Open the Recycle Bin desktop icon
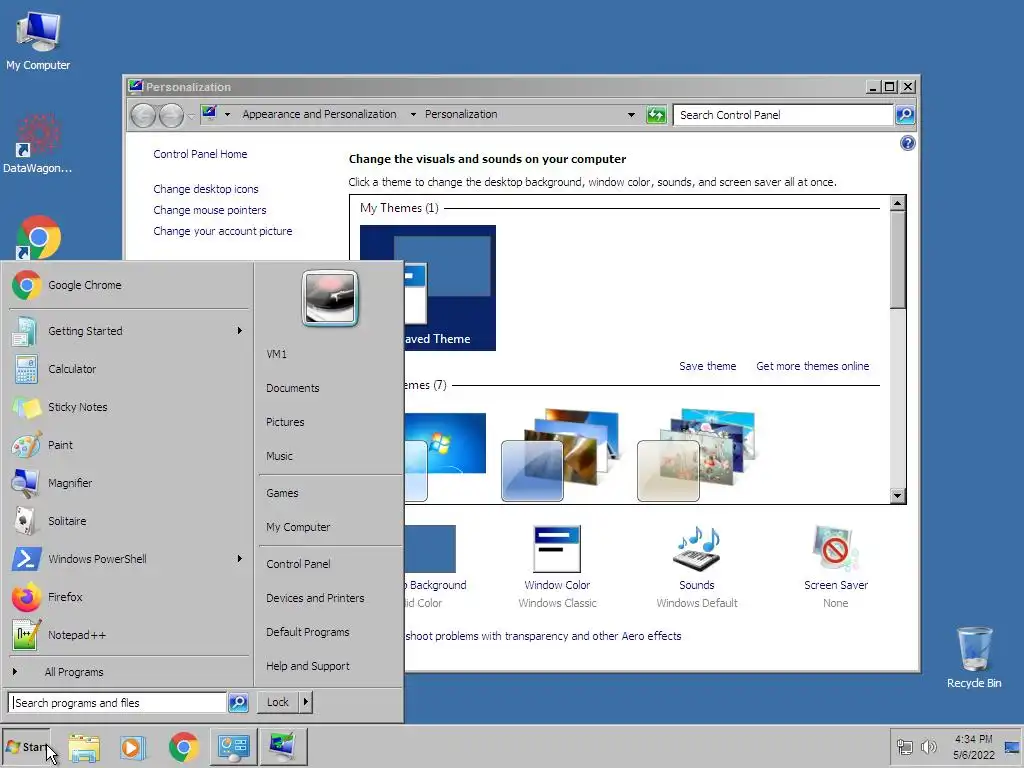Image resolution: width=1024 pixels, height=768 pixels. tap(974, 657)
